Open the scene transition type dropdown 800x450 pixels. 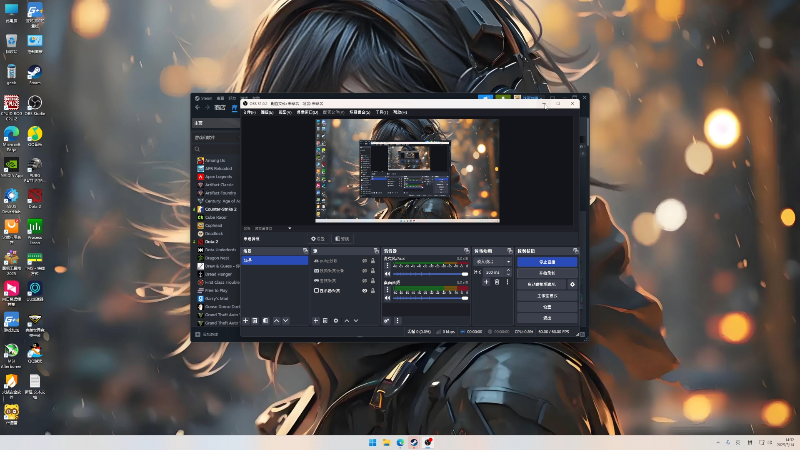click(493, 261)
